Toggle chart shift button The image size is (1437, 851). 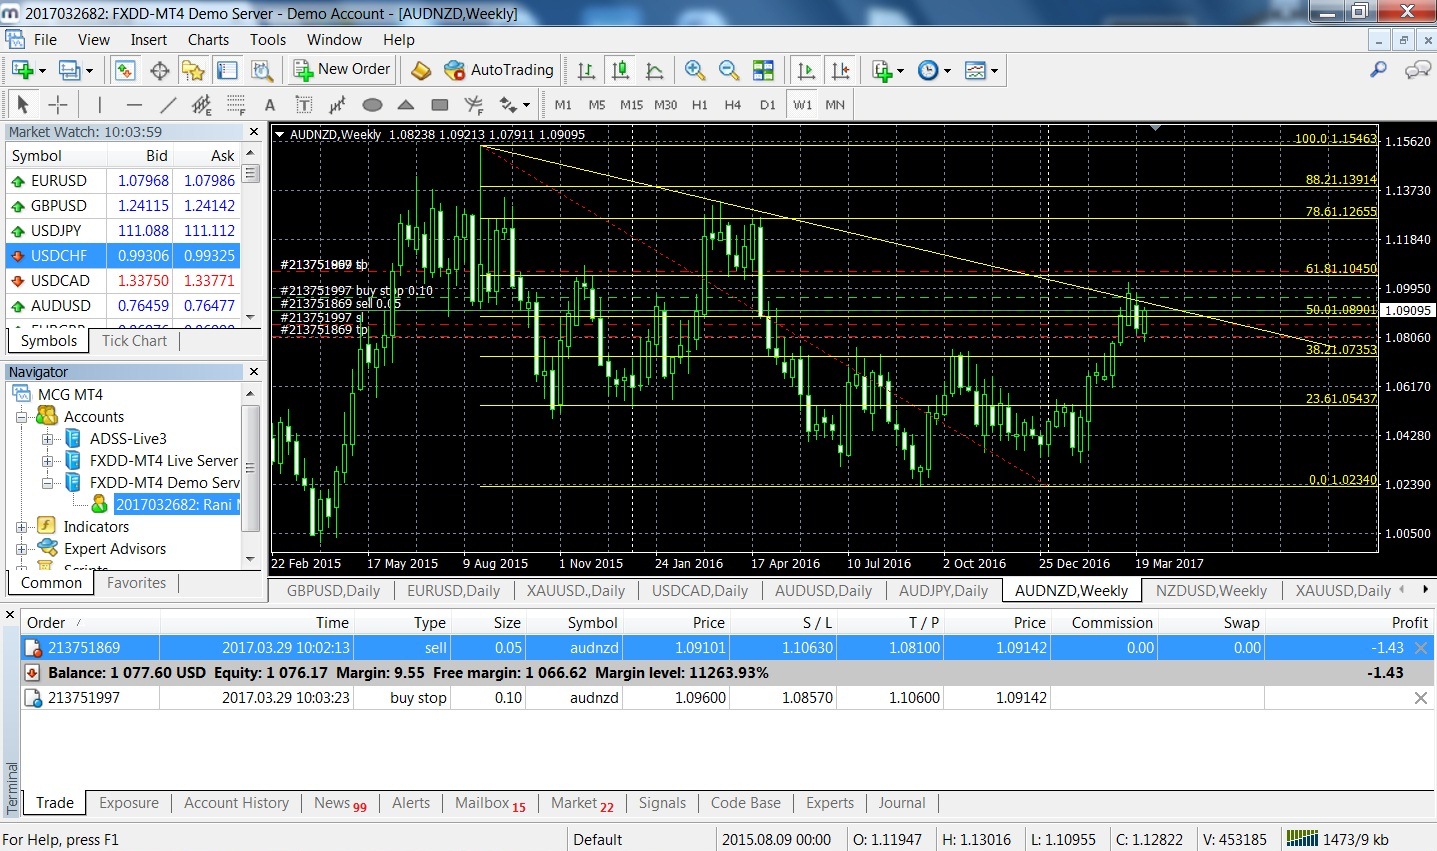click(840, 70)
